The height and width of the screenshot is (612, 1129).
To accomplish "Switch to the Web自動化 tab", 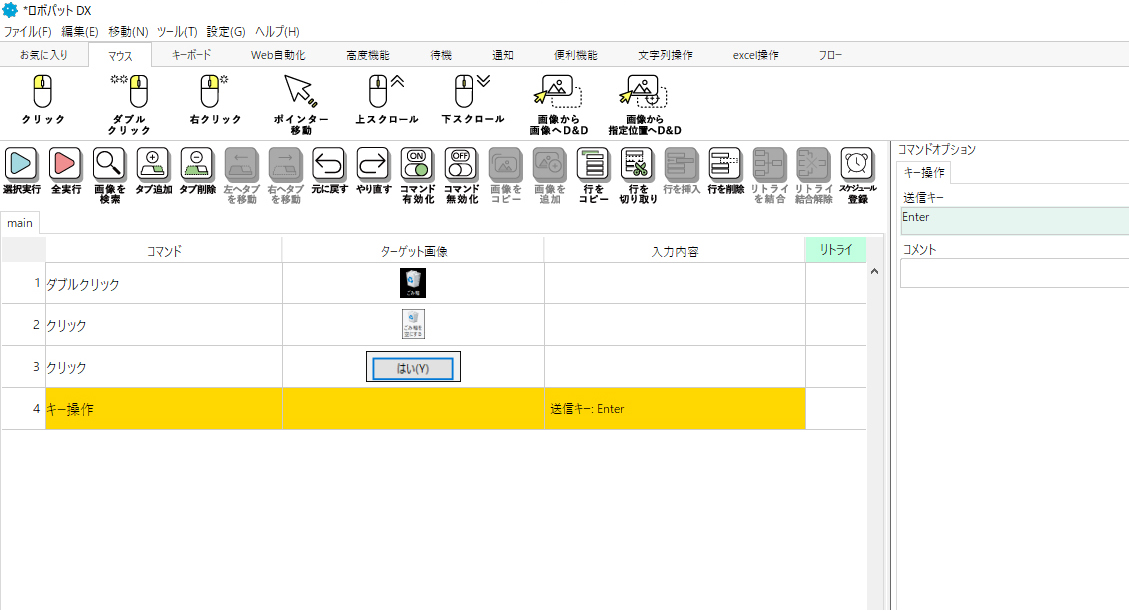I will [x=277, y=55].
